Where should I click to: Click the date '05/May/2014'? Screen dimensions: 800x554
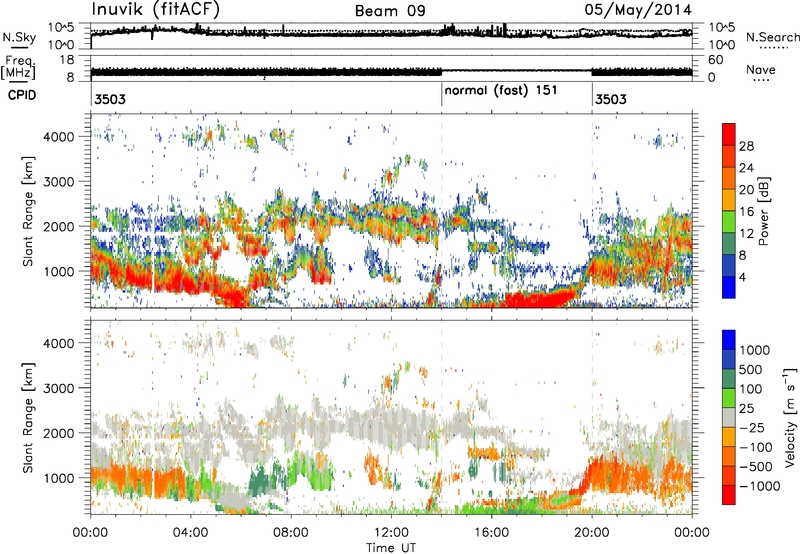(x=638, y=10)
